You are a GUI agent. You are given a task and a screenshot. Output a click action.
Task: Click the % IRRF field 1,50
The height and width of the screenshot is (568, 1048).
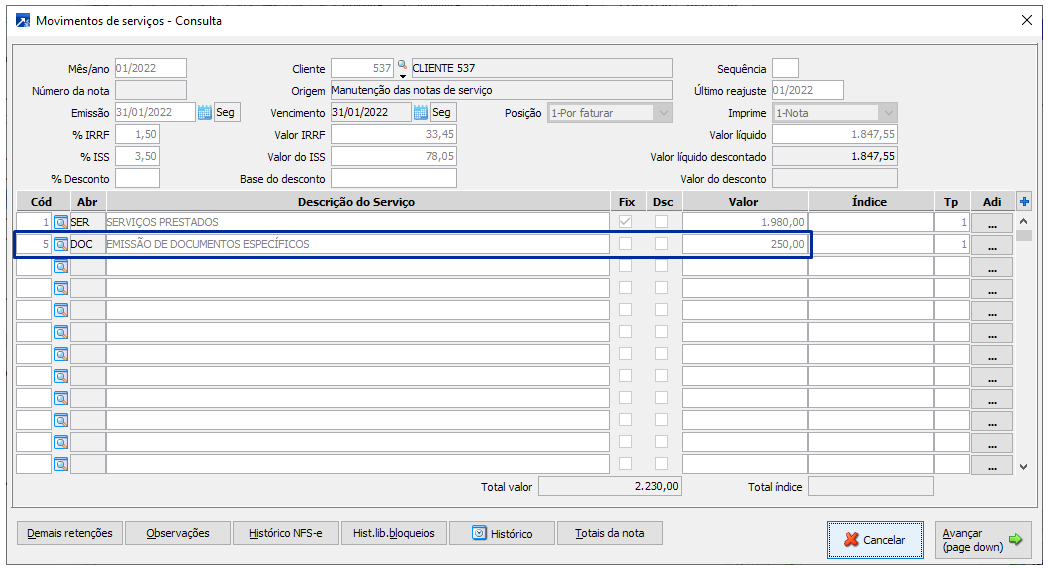tap(137, 134)
